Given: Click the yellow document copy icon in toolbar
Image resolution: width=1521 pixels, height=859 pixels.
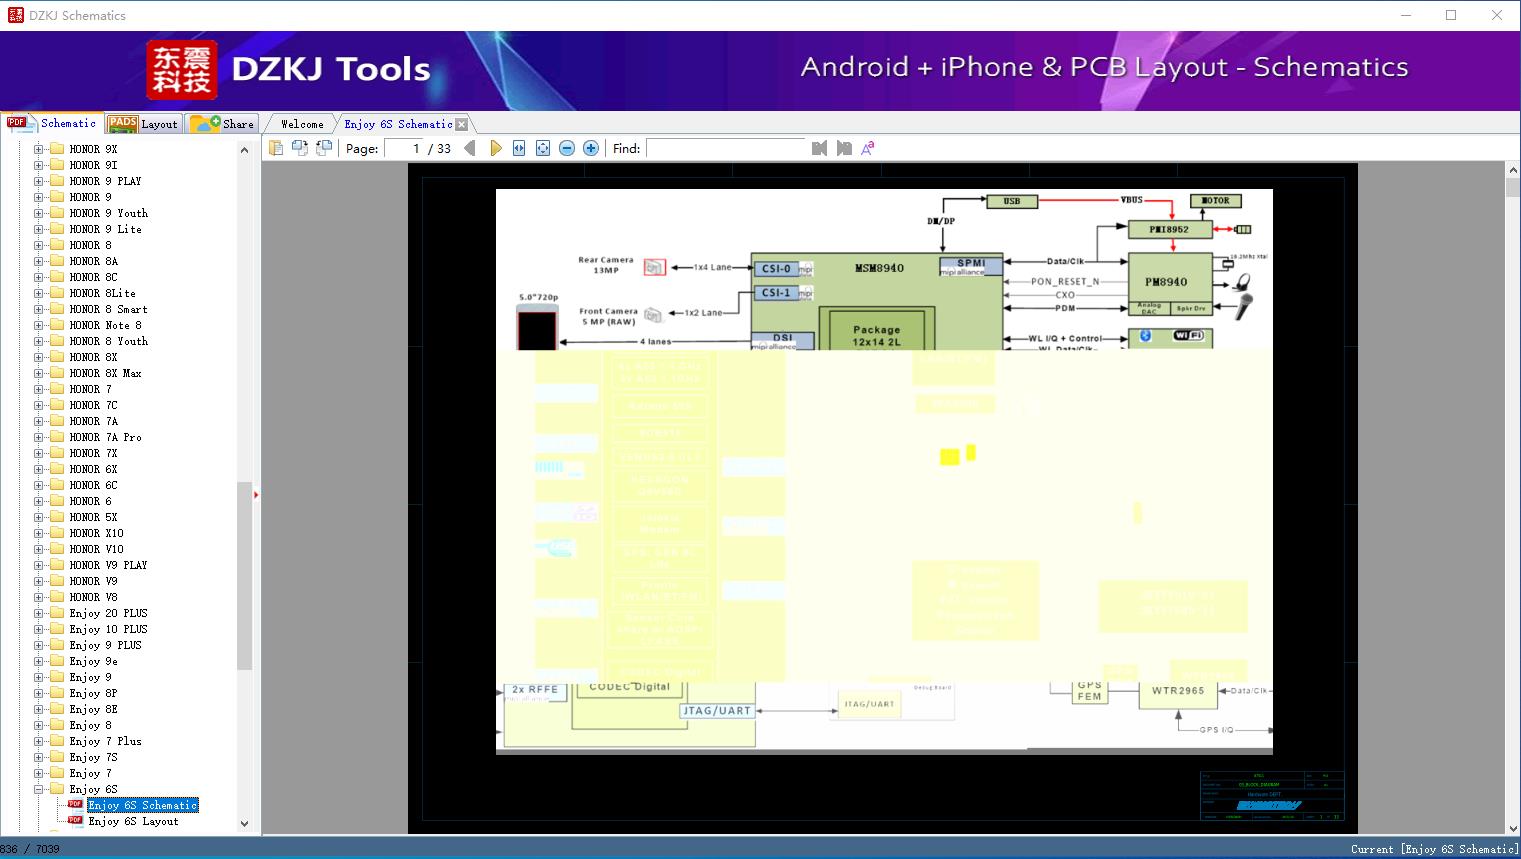Looking at the screenshot, I should (x=276, y=148).
